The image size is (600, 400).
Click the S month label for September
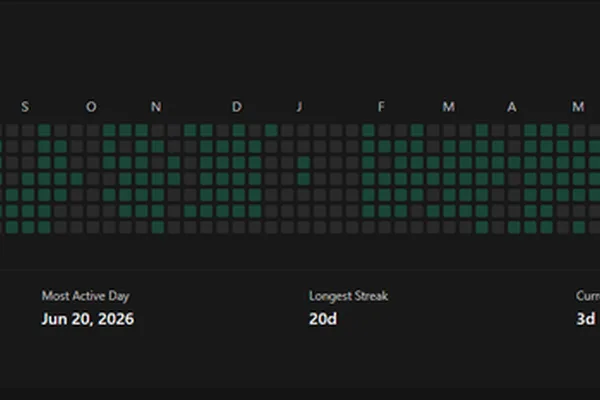[x=25, y=106]
